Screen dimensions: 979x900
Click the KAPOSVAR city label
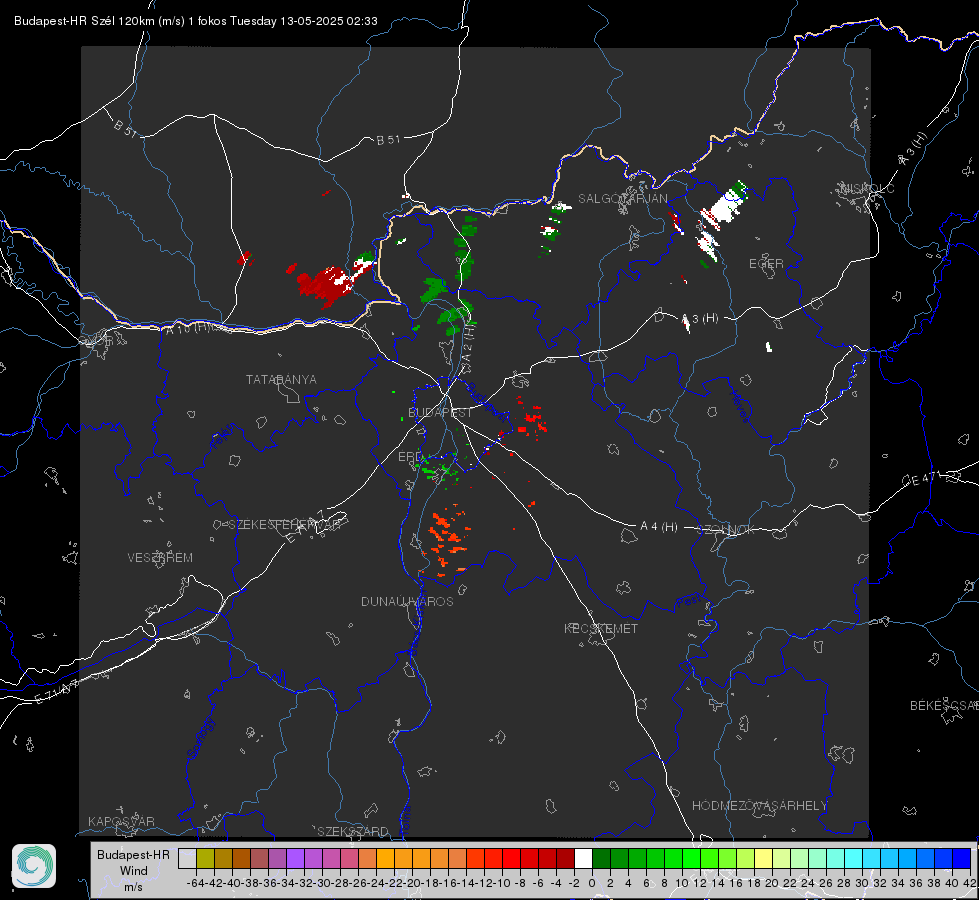121,821
